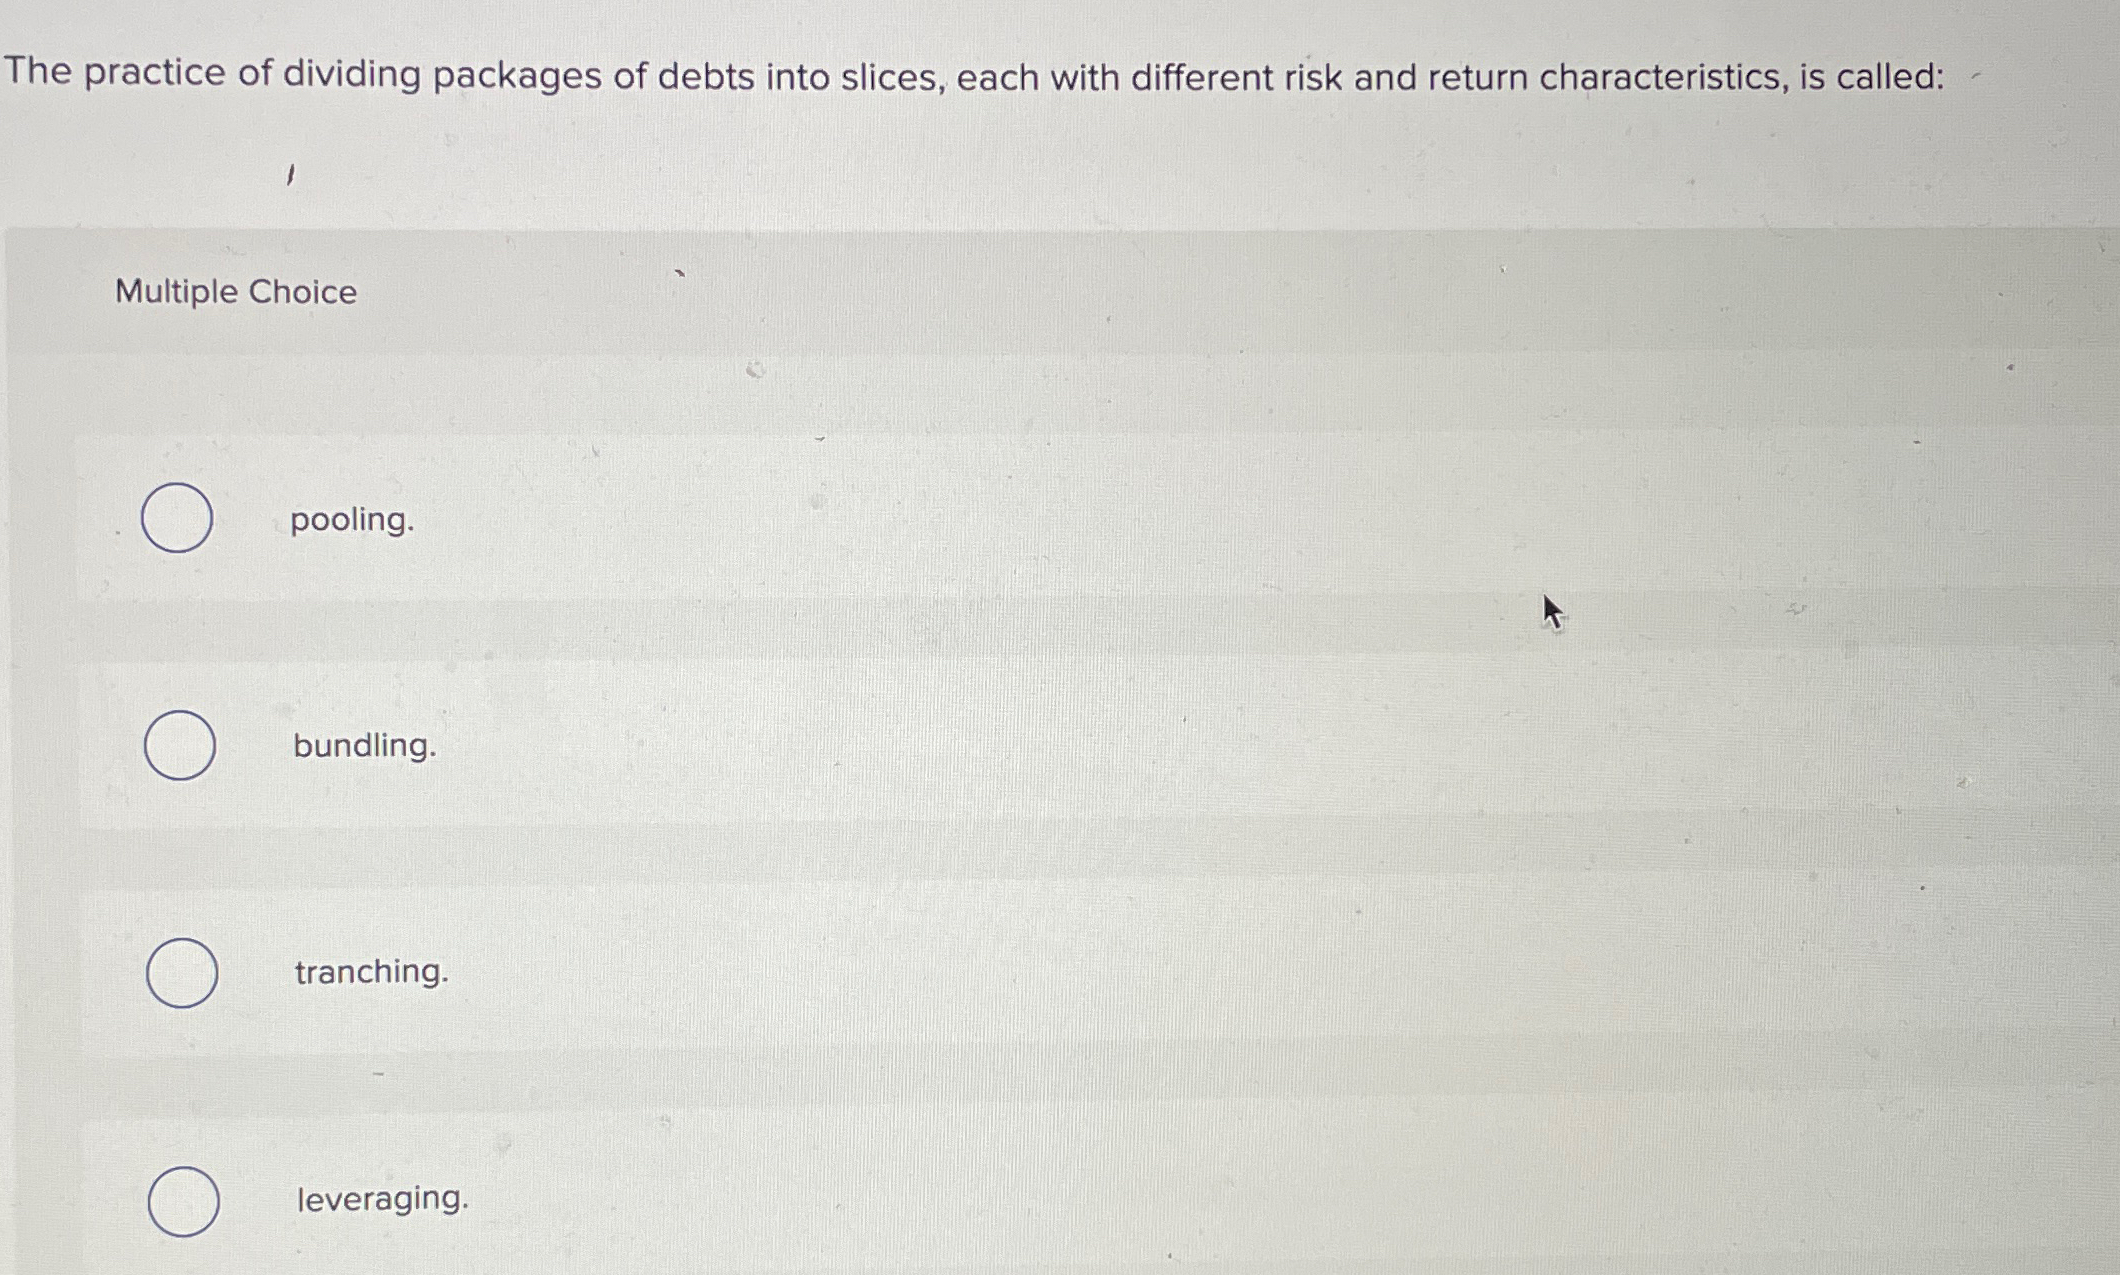The height and width of the screenshot is (1275, 2120).
Task: Select the radio button for tranching
Action: point(184,972)
